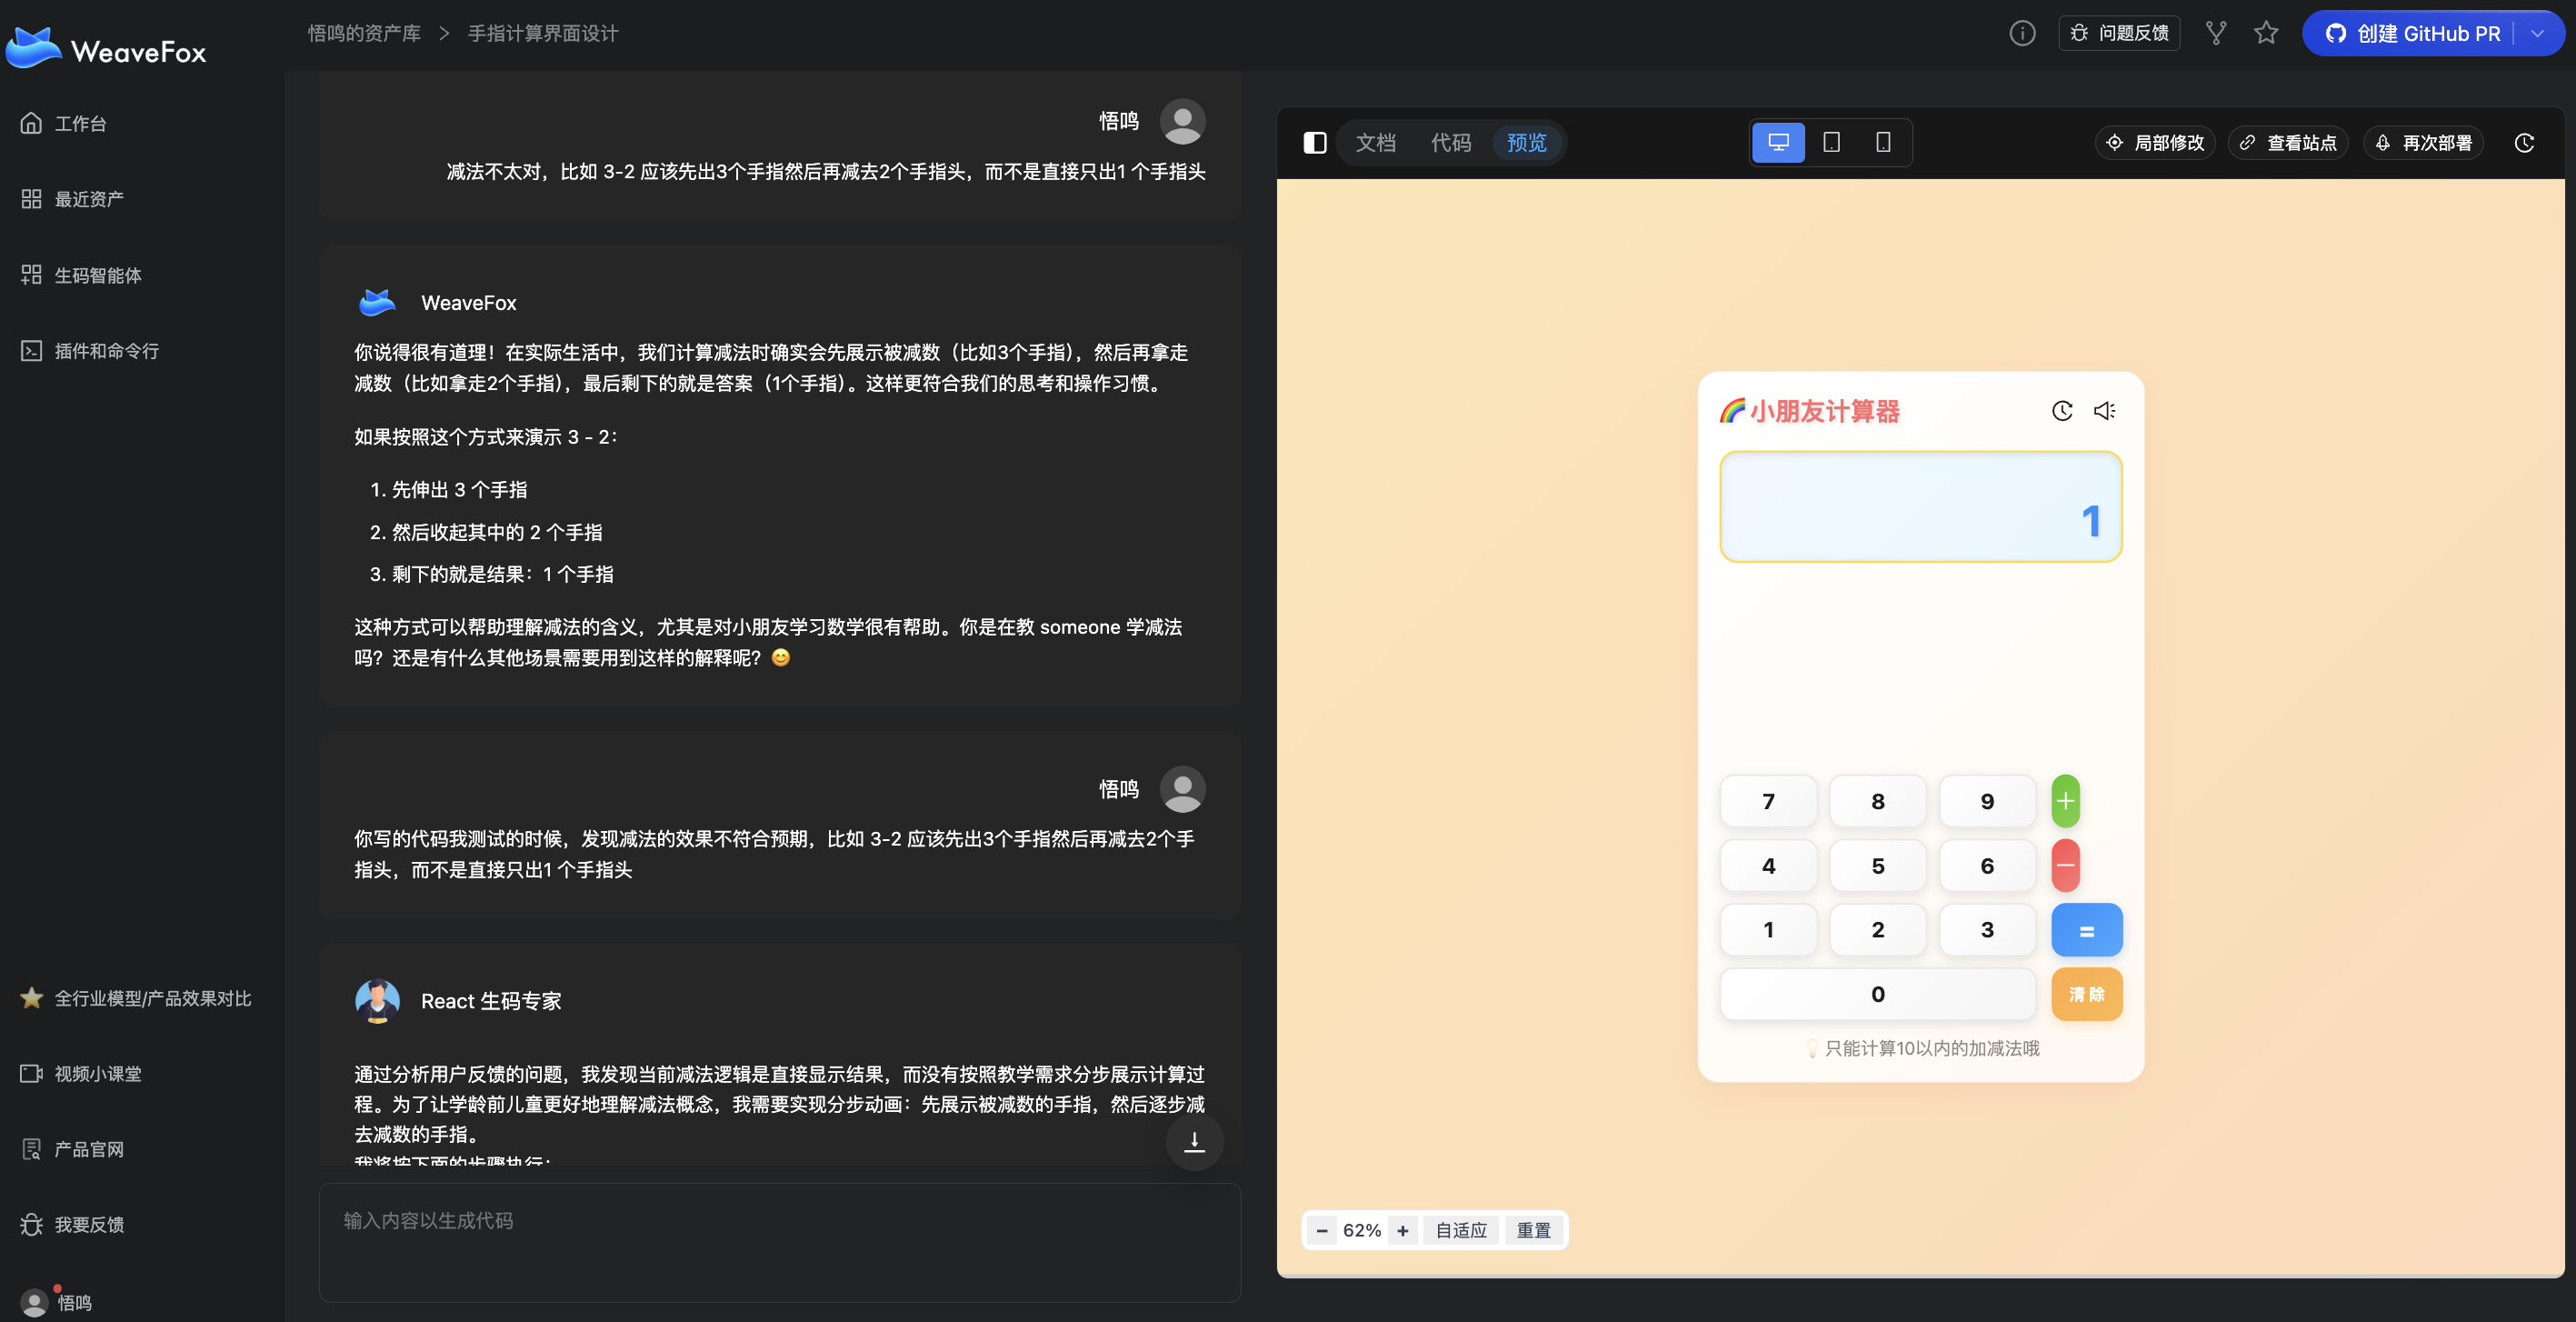Image resolution: width=2576 pixels, height=1322 pixels.
Task: Switch to desktop preview mode
Action: [1778, 142]
